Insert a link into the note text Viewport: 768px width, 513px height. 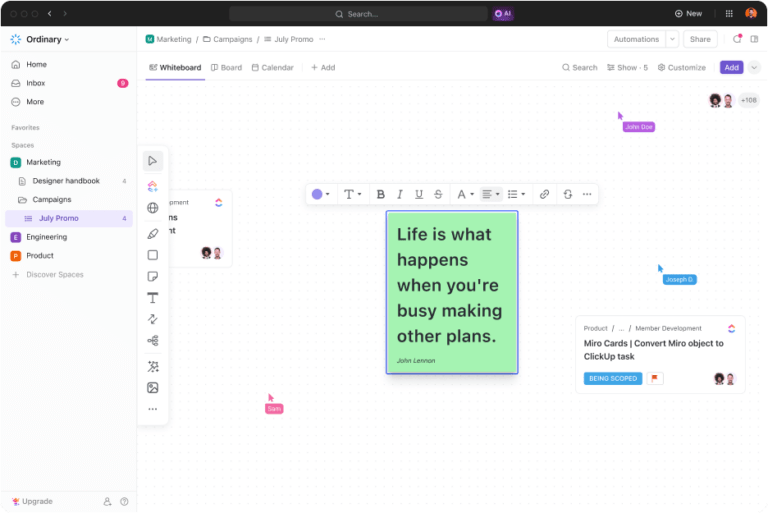[544, 194]
